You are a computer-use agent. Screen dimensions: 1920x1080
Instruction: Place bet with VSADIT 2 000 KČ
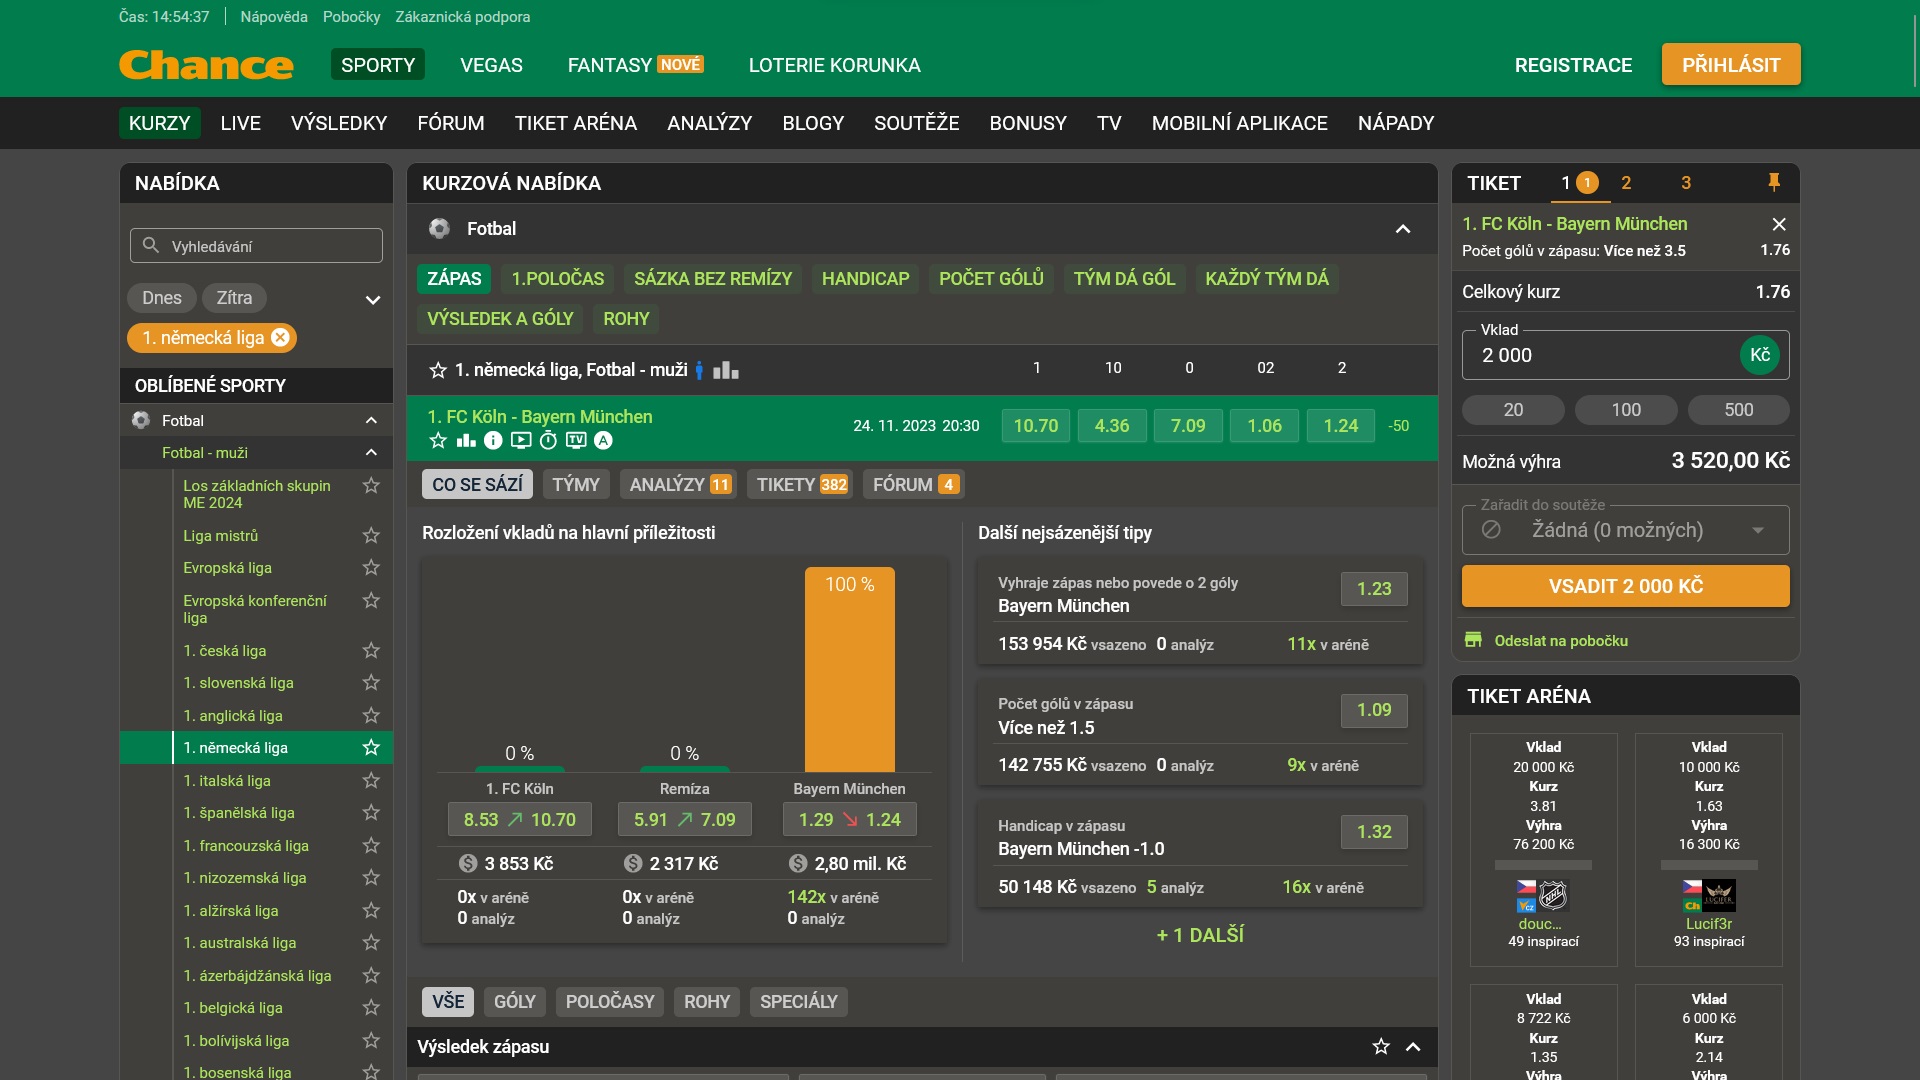coord(1625,586)
